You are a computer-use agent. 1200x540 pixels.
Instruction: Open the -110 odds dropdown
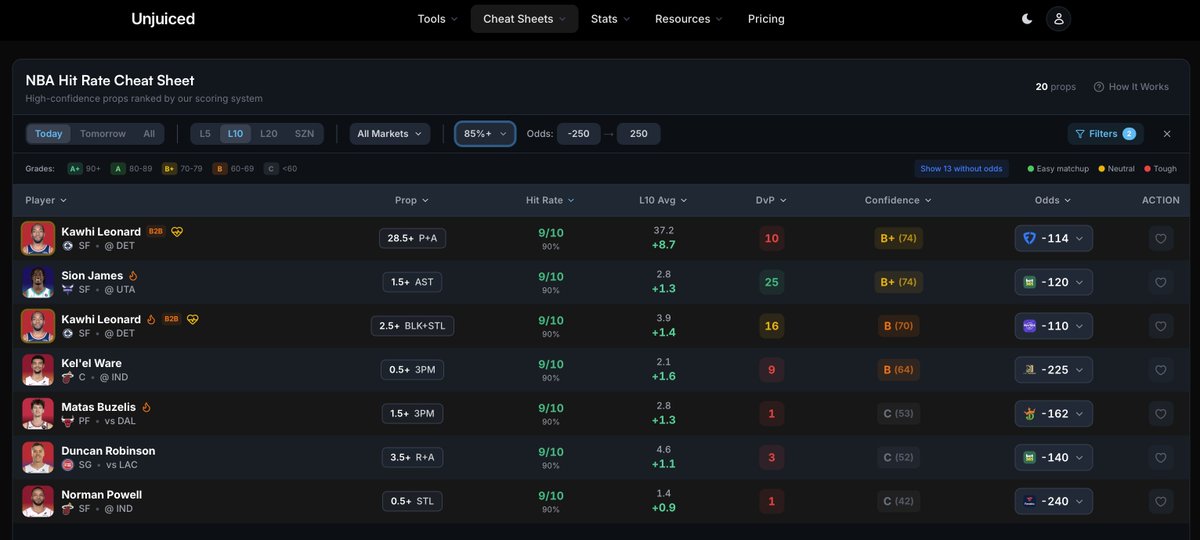[1054, 326]
